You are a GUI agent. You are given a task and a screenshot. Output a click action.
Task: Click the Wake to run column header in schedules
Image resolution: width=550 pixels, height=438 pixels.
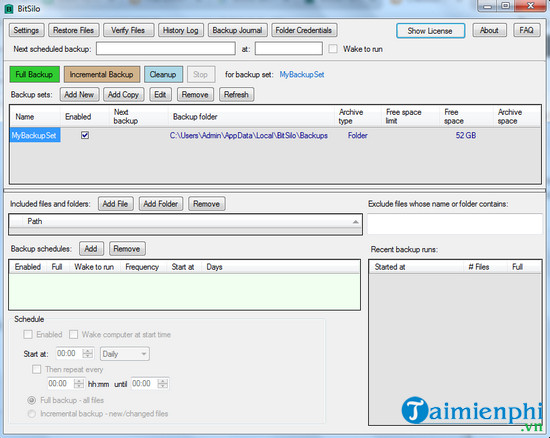[94, 267]
